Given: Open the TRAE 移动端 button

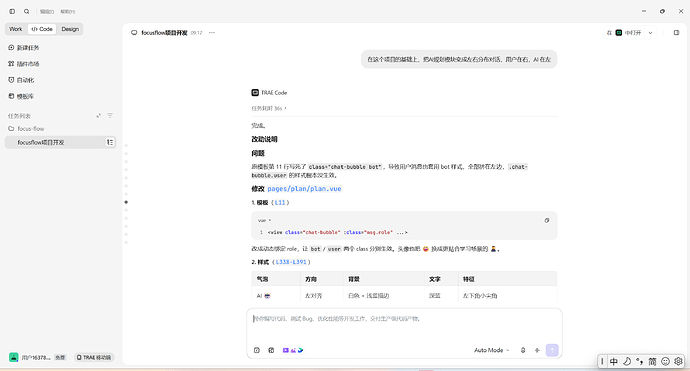Looking at the screenshot, I should [94, 357].
